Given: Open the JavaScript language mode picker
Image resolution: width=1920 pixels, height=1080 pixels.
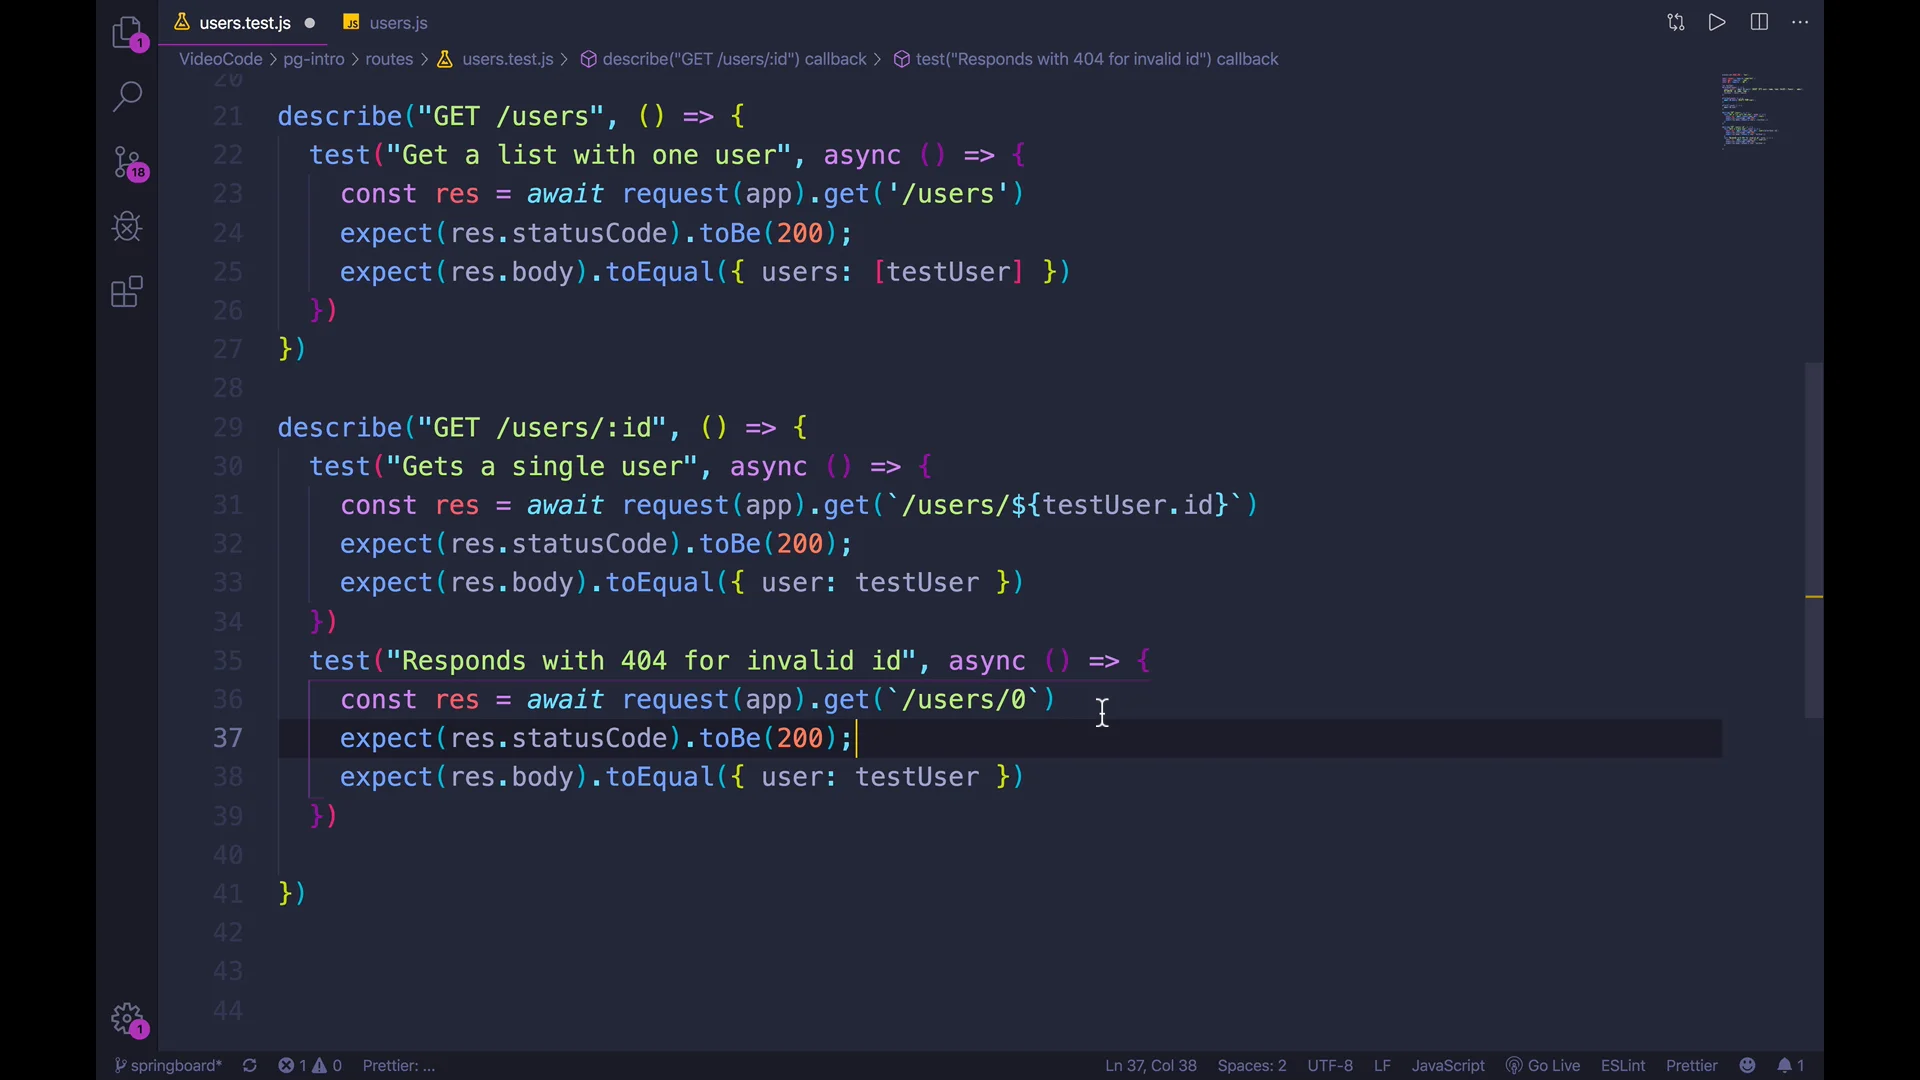Looking at the screenshot, I should [x=1446, y=1065].
